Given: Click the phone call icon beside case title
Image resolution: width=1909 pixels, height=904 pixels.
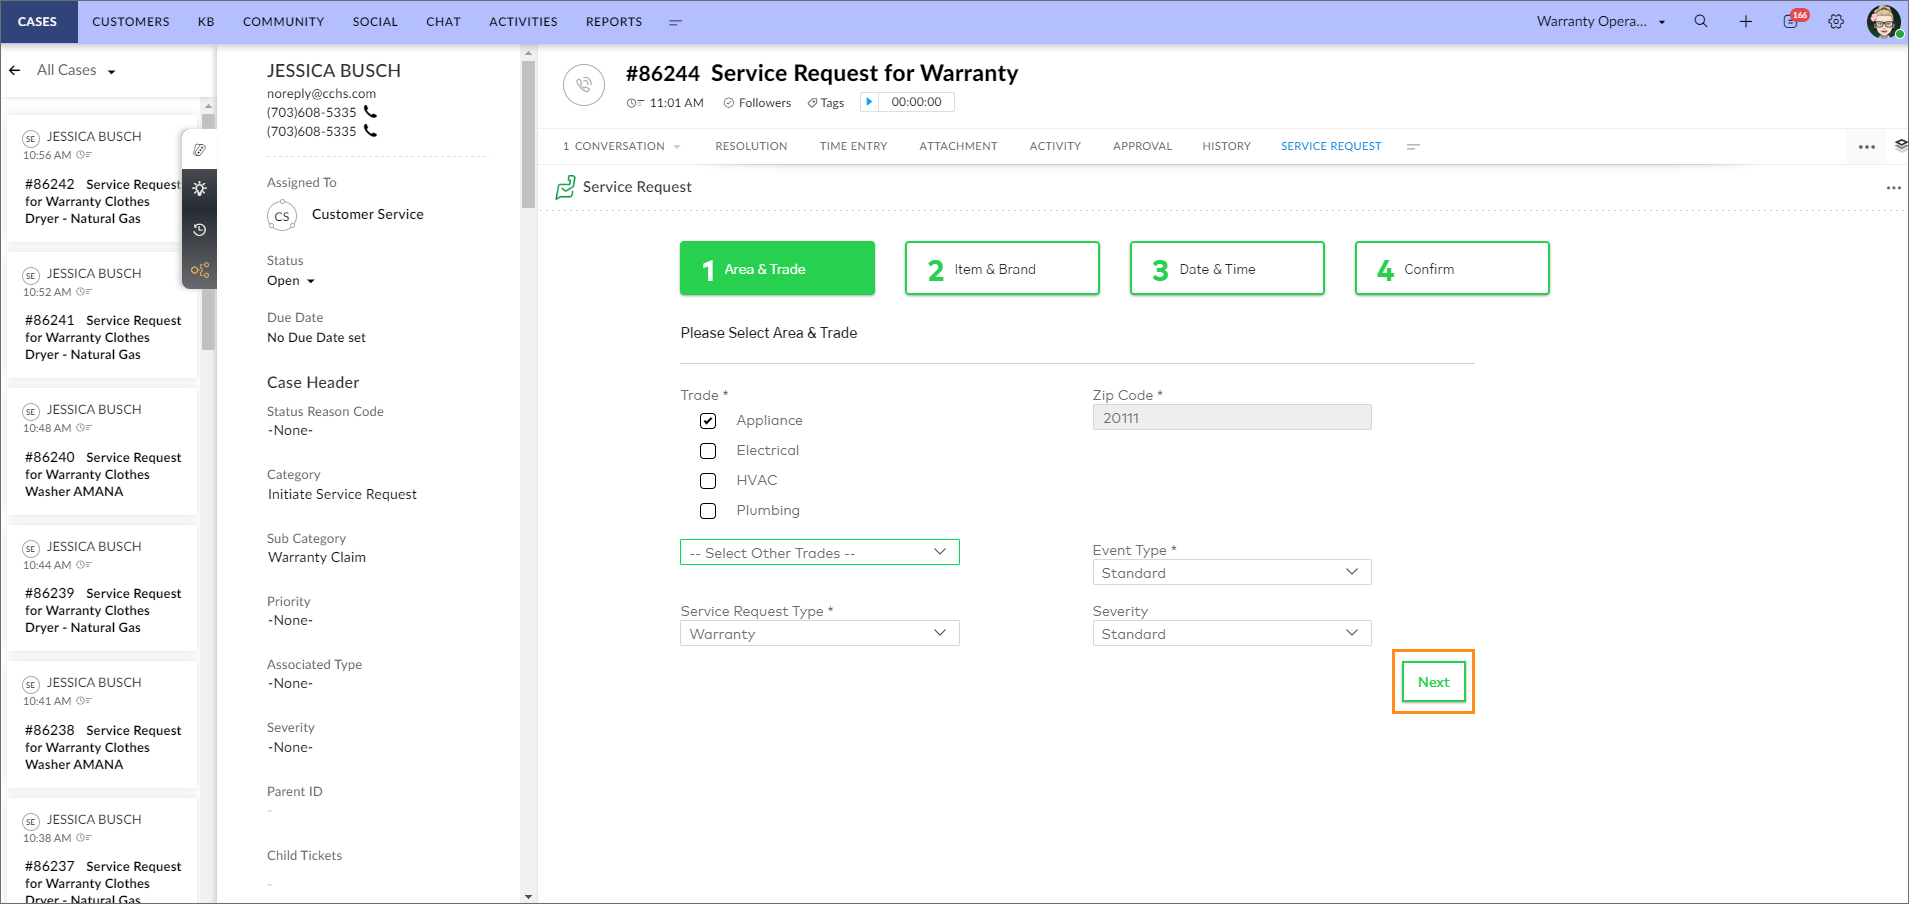Looking at the screenshot, I should (584, 85).
